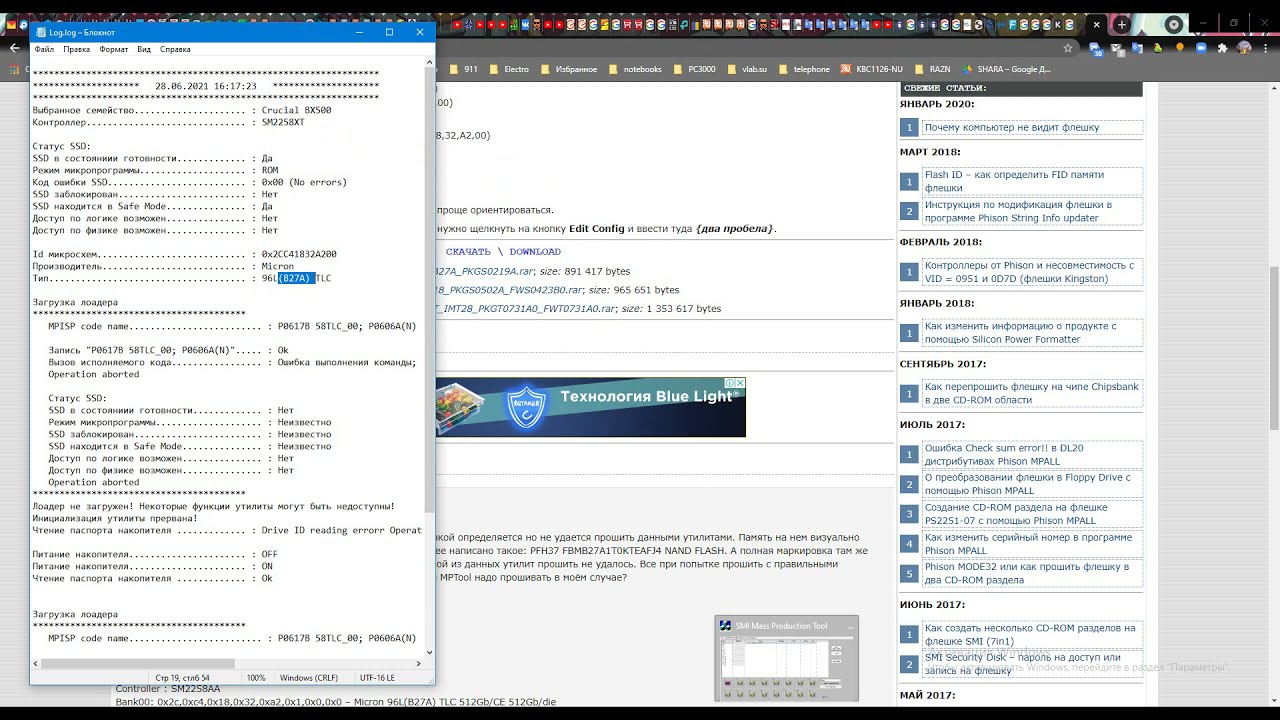Open a new browser tab with the plus button
Screen dimensions: 1280x720
[x=1122, y=24]
